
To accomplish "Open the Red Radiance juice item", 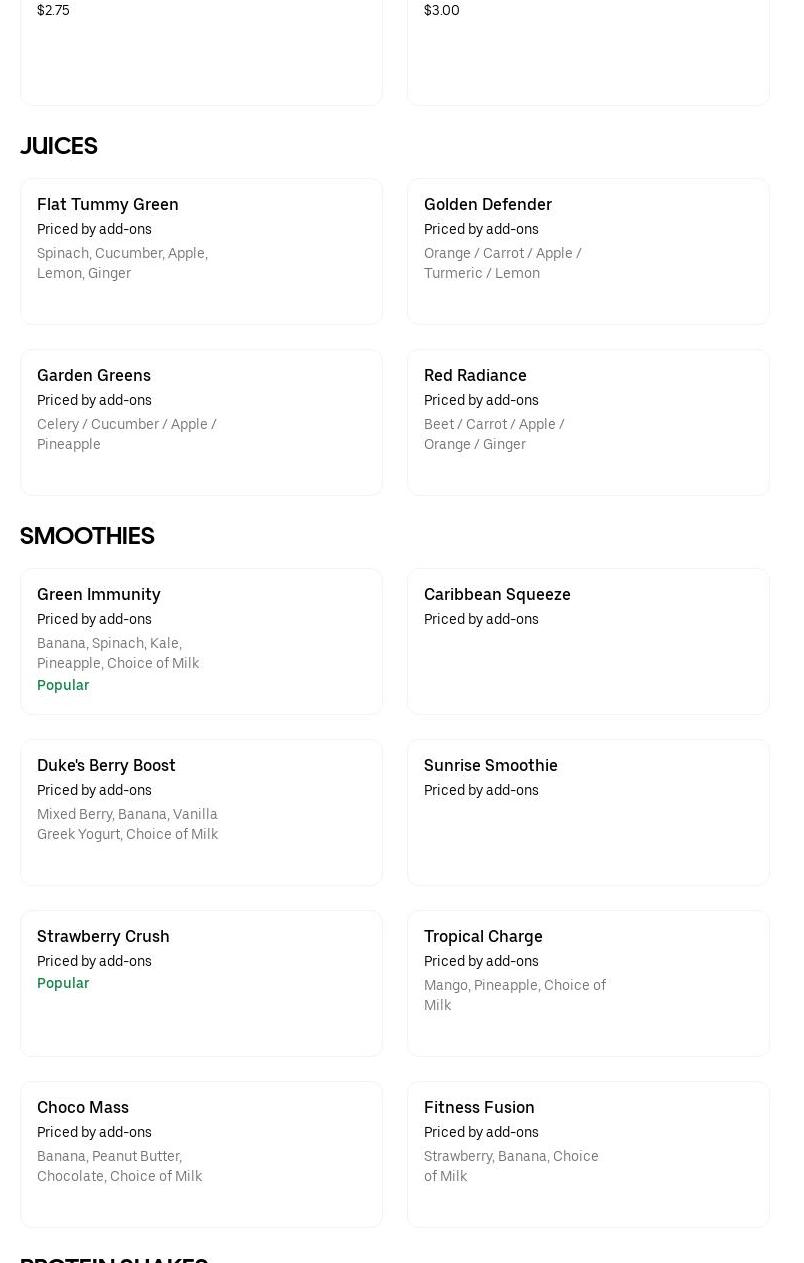I will [x=588, y=421].
